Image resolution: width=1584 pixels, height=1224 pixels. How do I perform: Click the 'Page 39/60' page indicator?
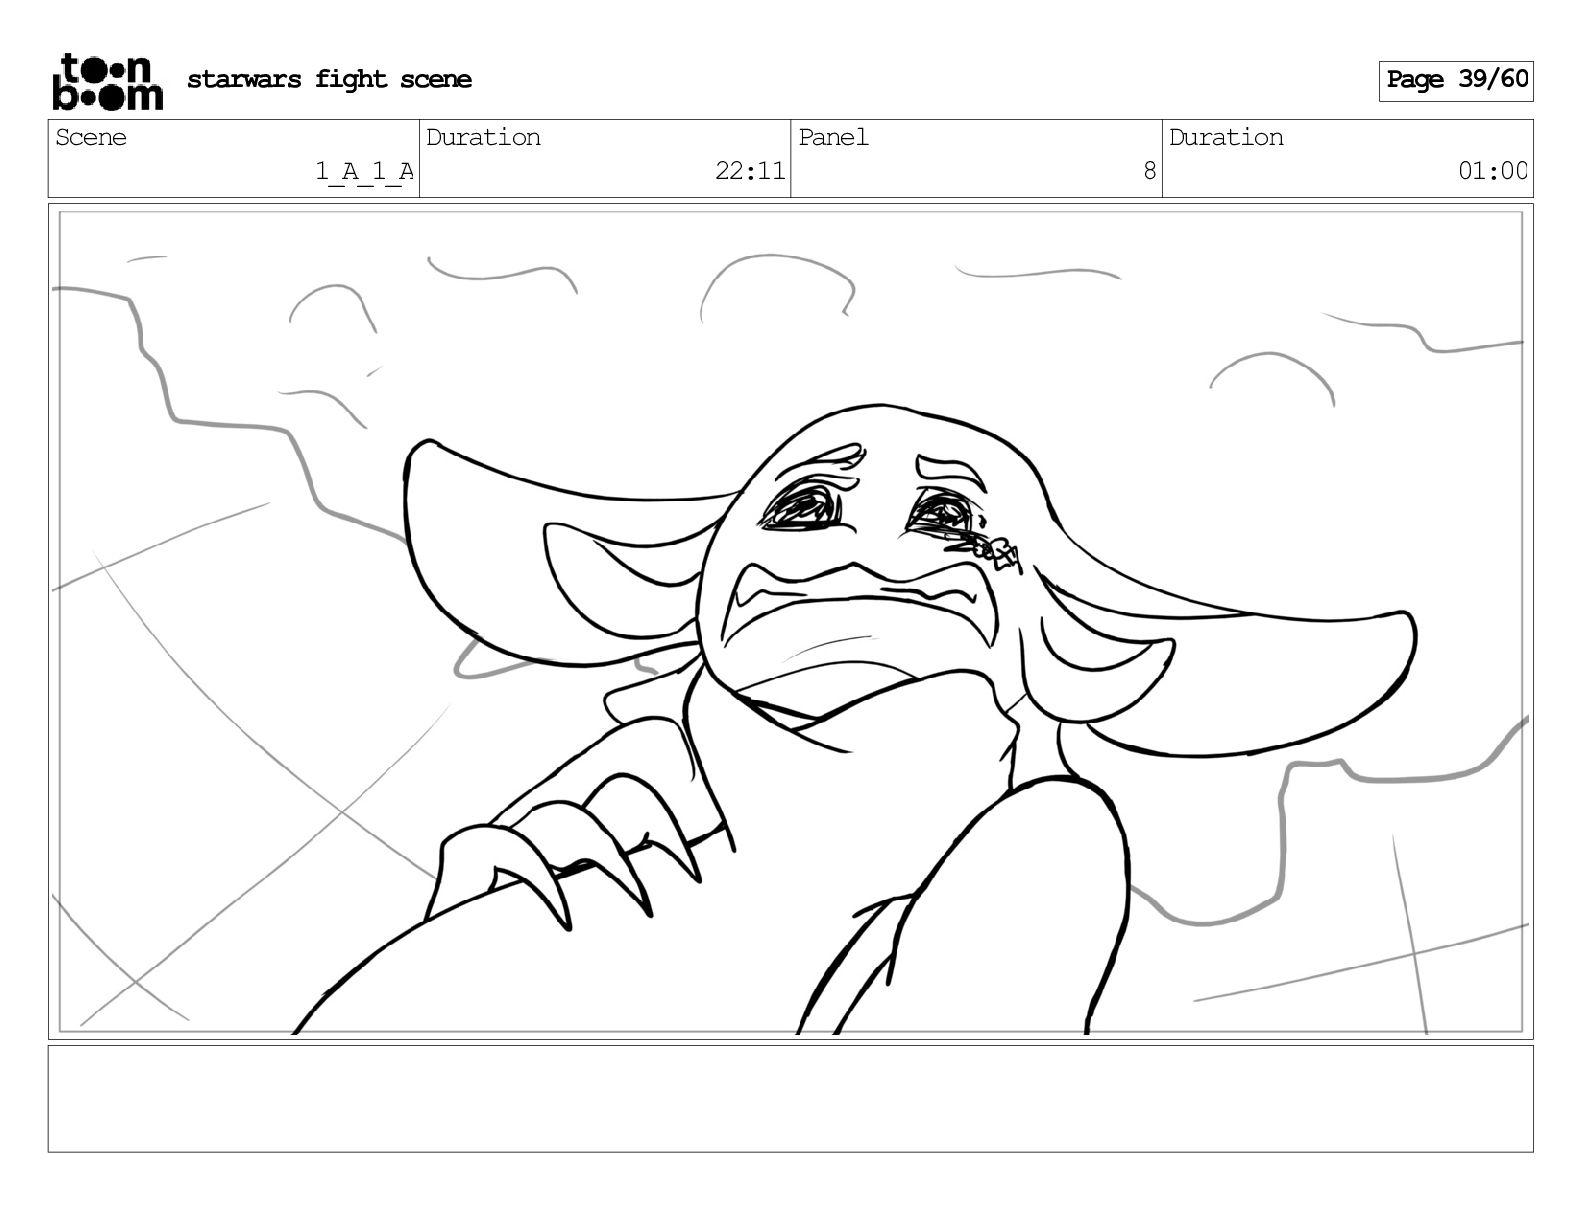click(1456, 80)
